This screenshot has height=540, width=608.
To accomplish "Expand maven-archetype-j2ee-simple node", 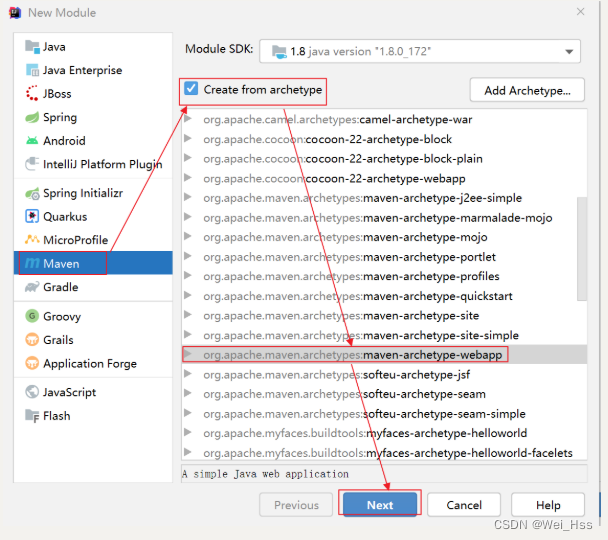I will [188, 197].
